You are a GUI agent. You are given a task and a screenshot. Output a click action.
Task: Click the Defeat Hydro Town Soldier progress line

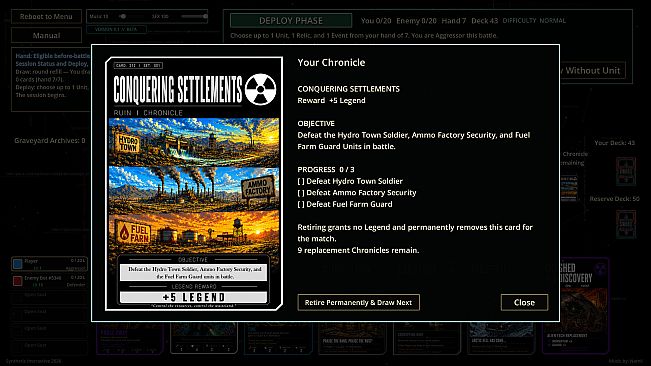click(x=350, y=181)
